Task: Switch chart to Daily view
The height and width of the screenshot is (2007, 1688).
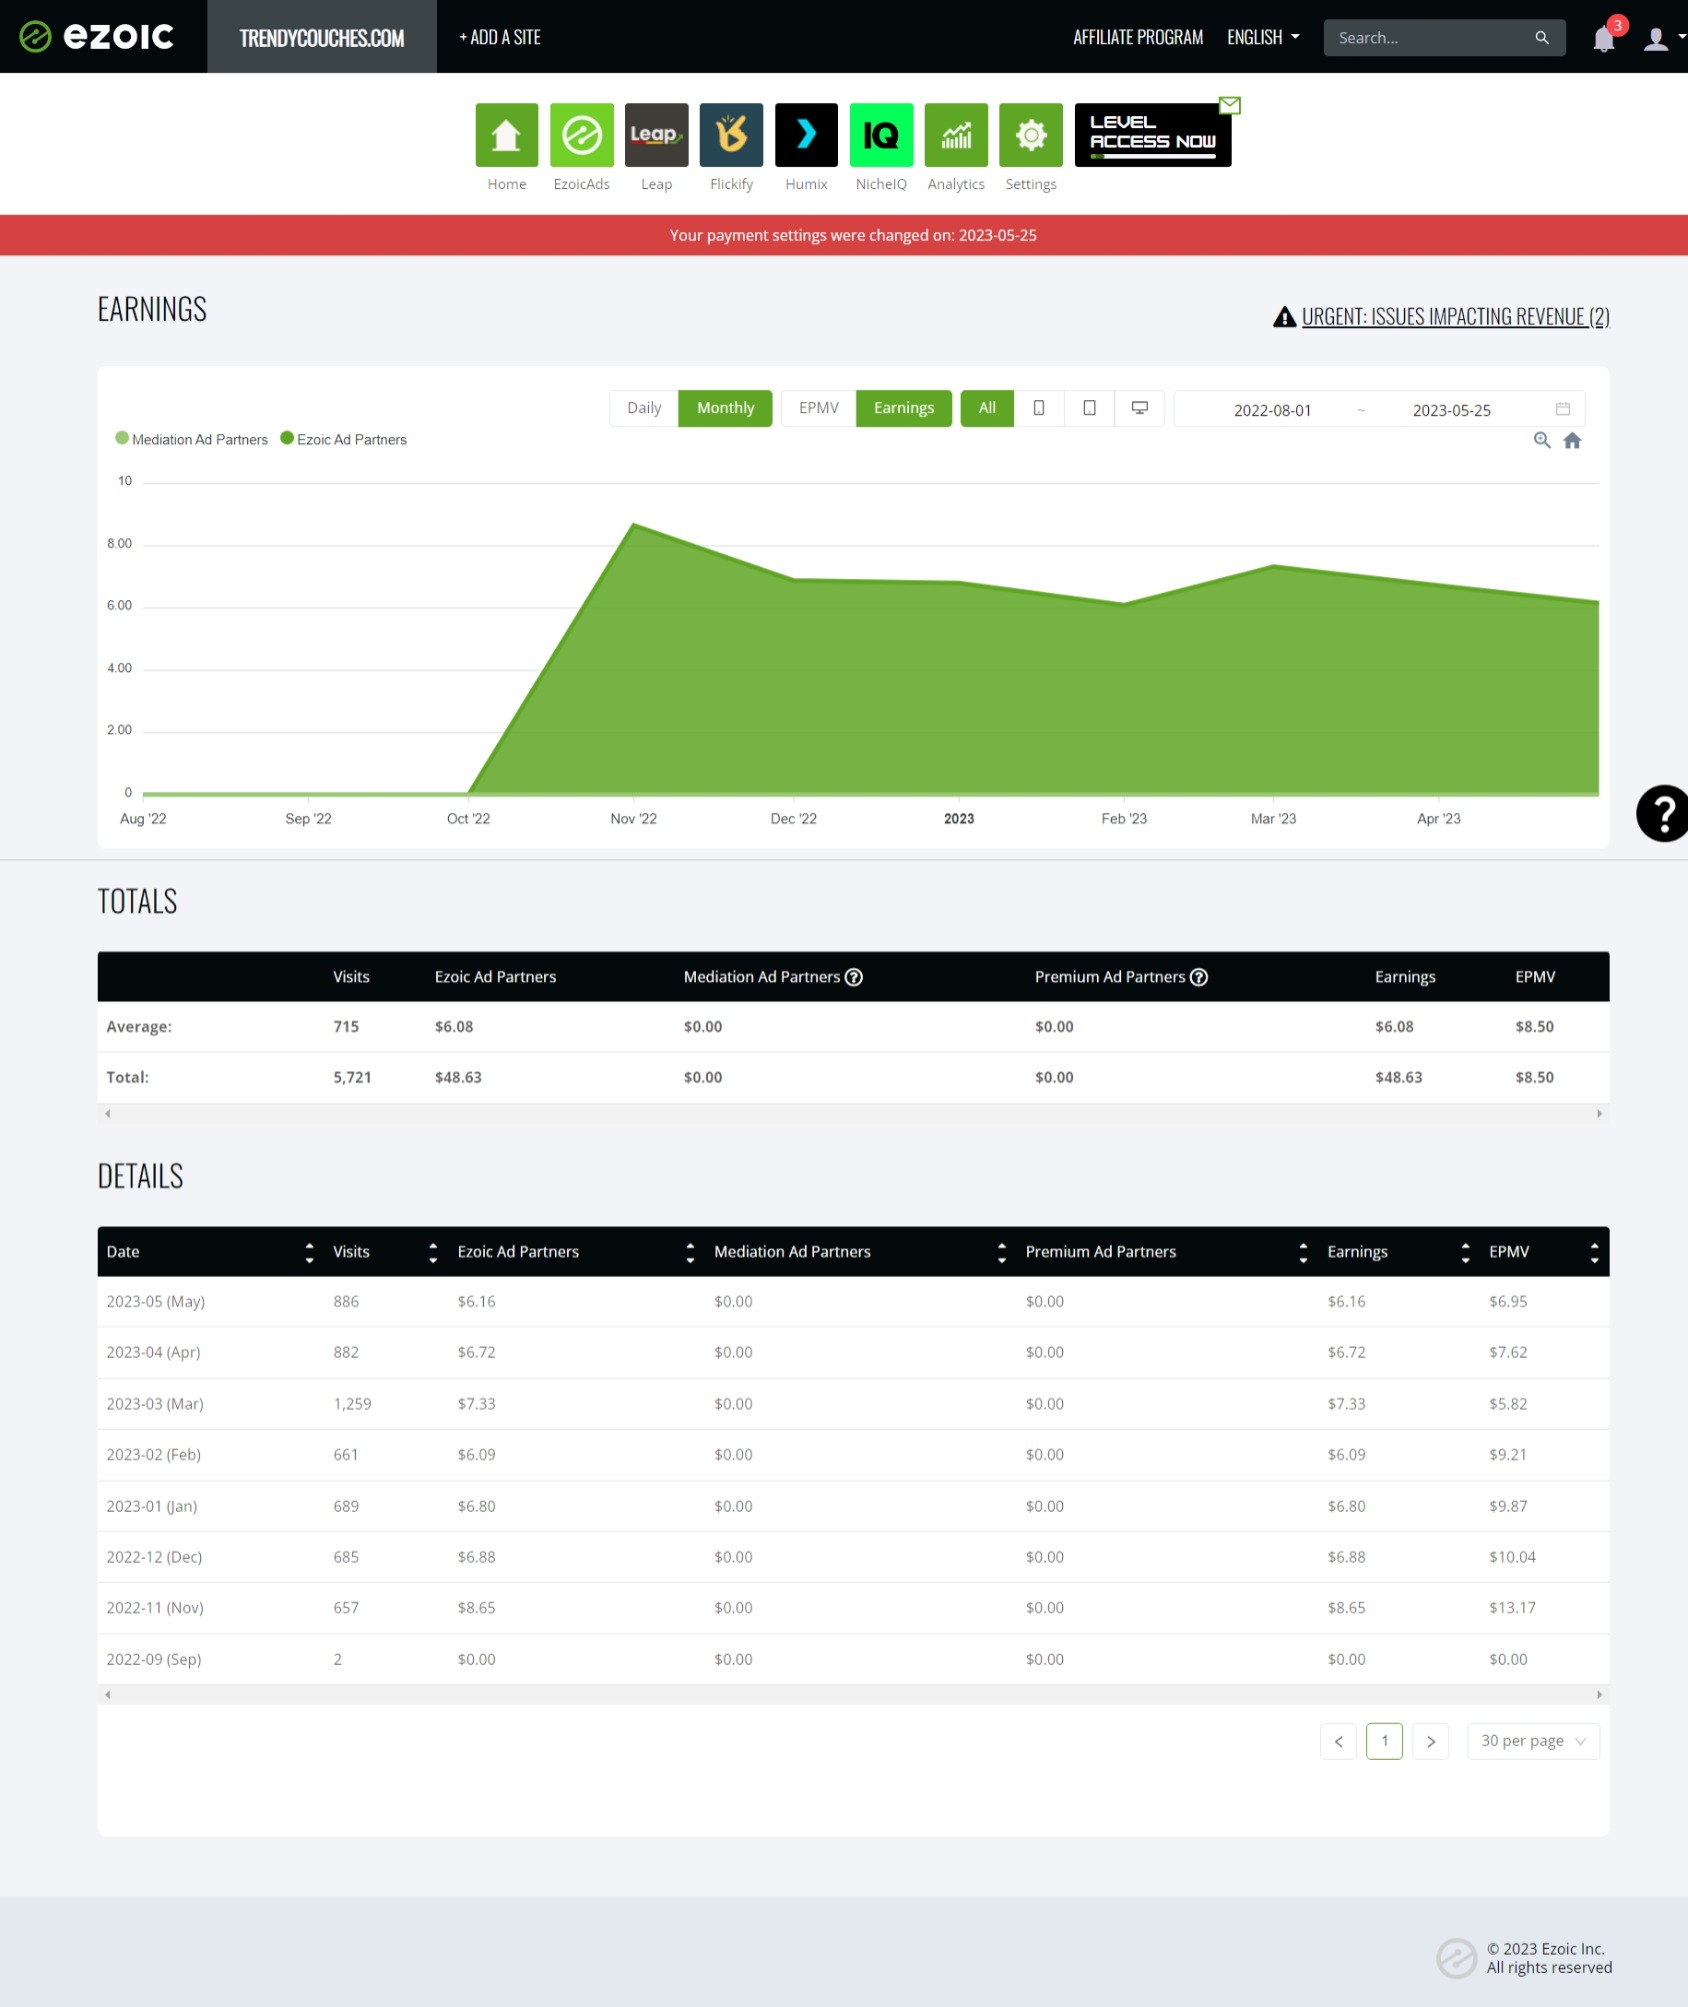Action: (x=644, y=408)
